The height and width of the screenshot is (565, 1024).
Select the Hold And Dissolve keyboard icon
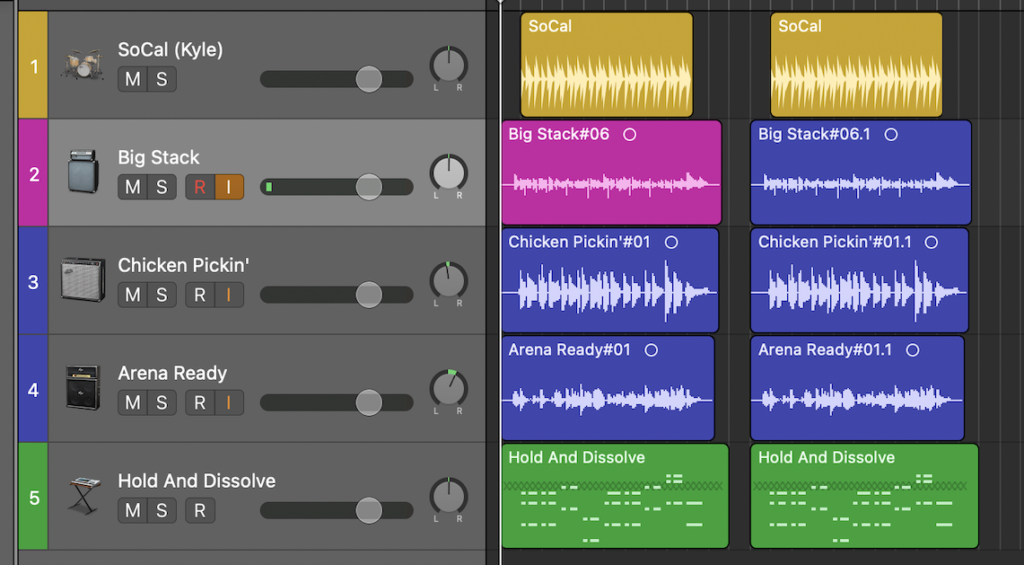[85, 496]
